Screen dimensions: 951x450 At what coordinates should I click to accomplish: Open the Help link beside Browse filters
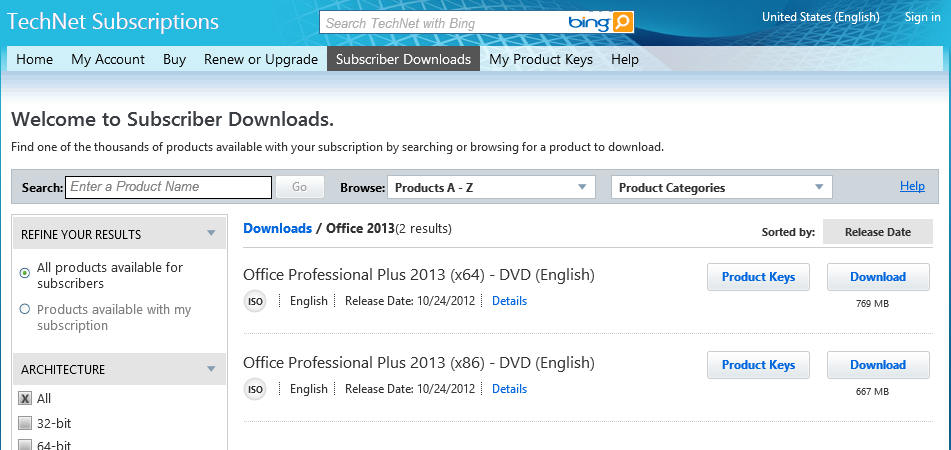coord(912,186)
